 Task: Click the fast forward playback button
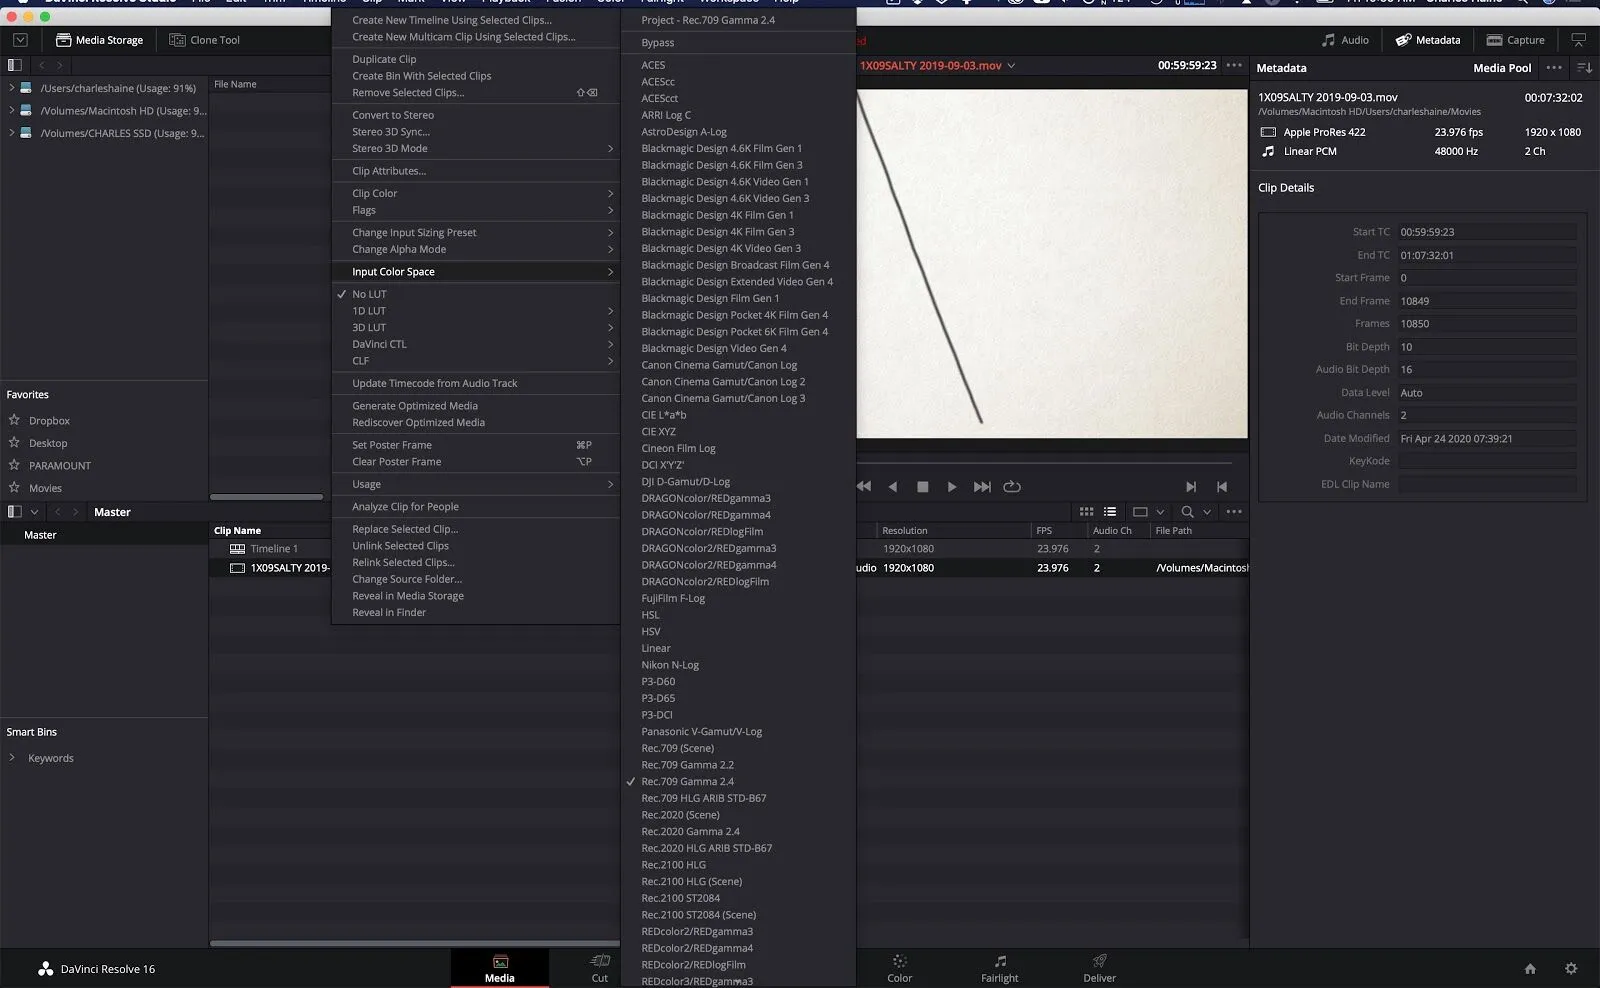pos(982,487)
